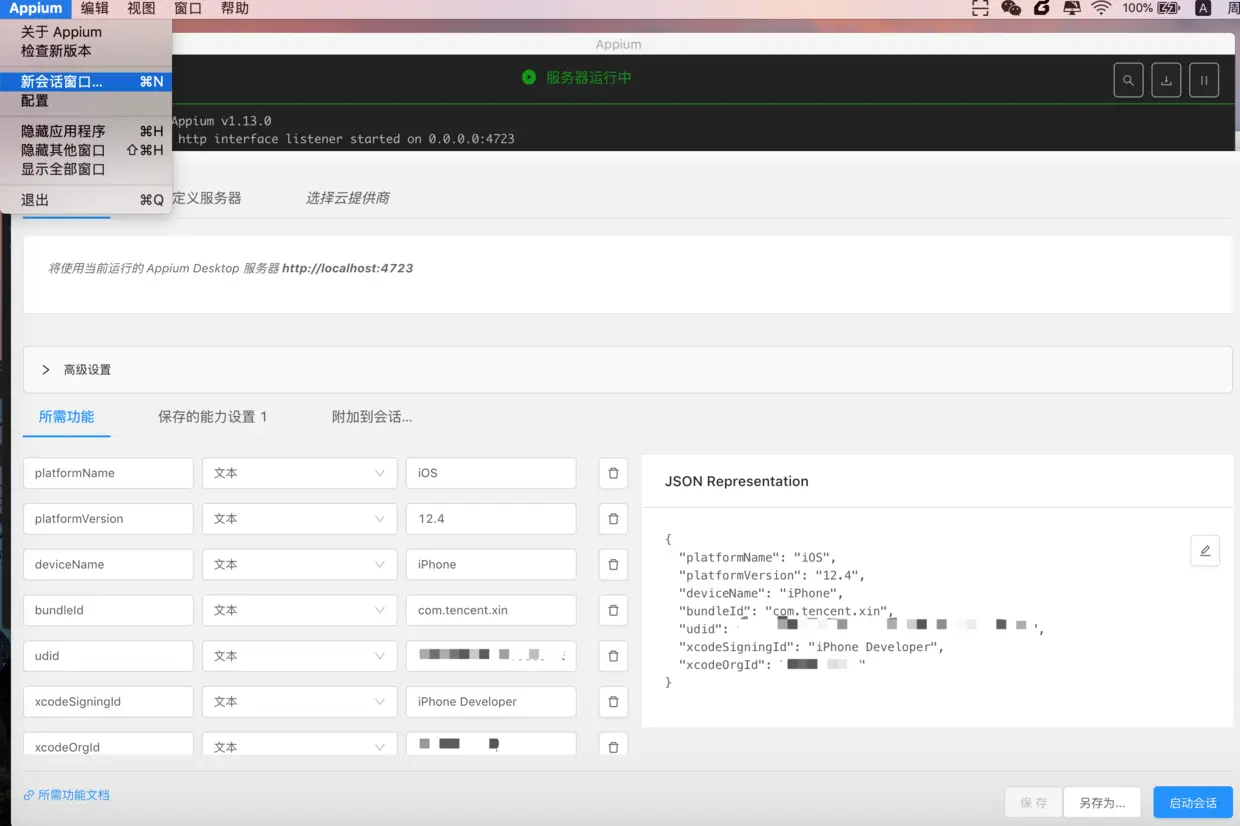Choose 退出 to quit Appium

click(x=86, y=200)
